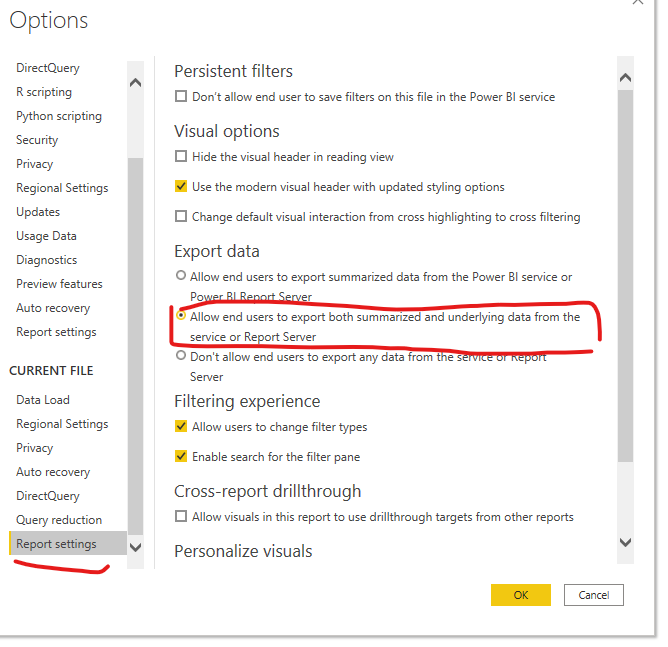Viewport: 668px width, 647px height.
Task: Open current file Privacy settings
Action: [35, 448]
